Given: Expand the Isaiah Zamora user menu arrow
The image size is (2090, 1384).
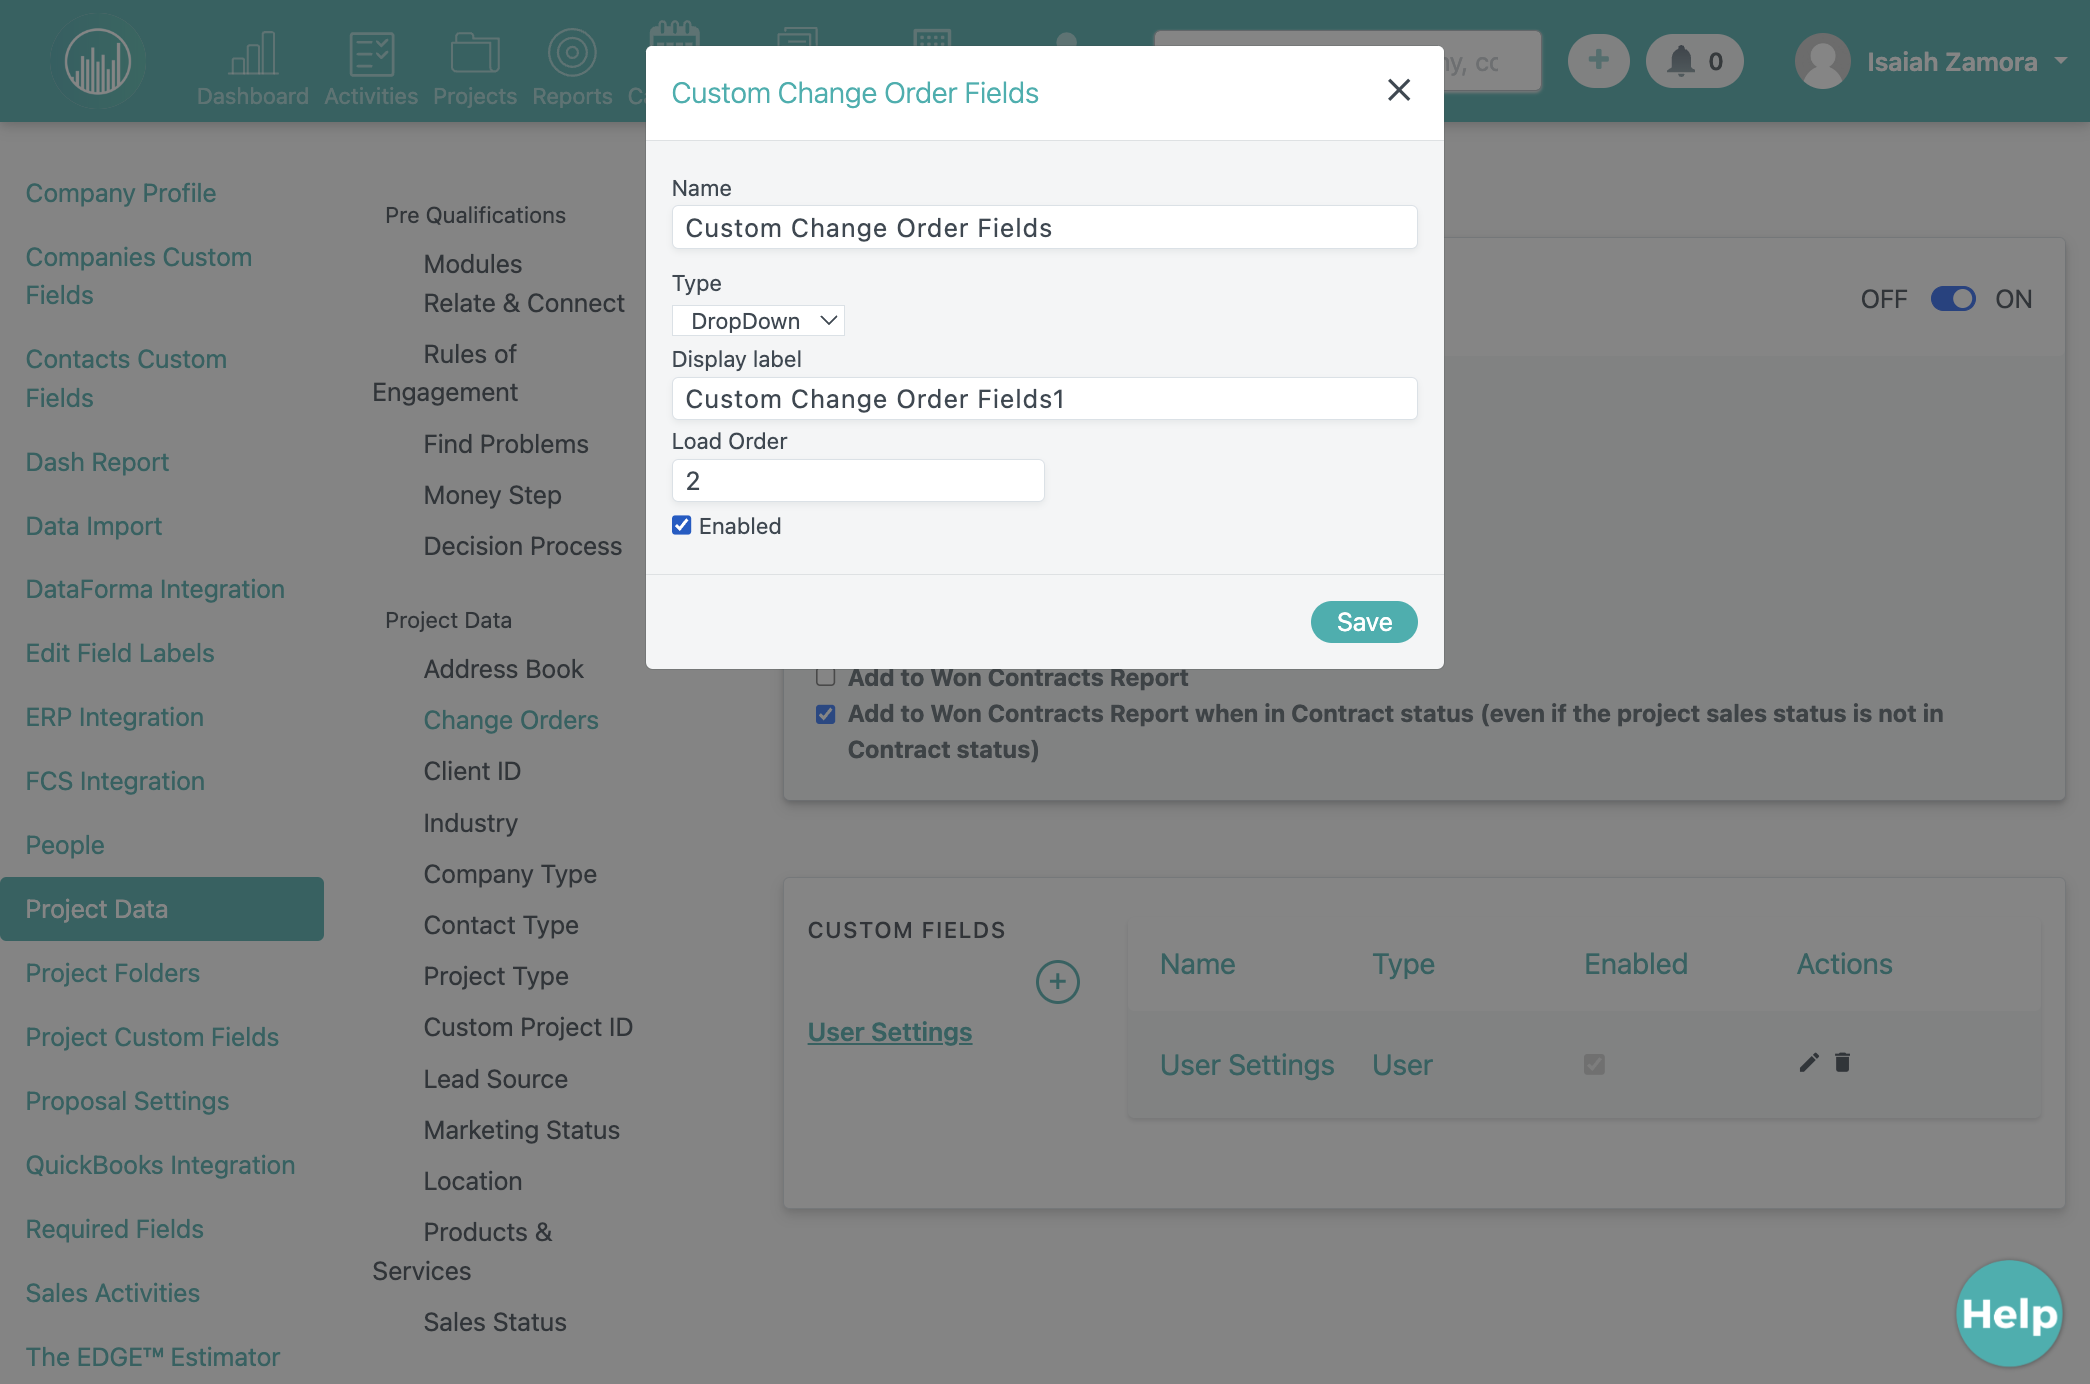Looking at the screenshot, I should pyautogui.click(x=2060, y=61).
